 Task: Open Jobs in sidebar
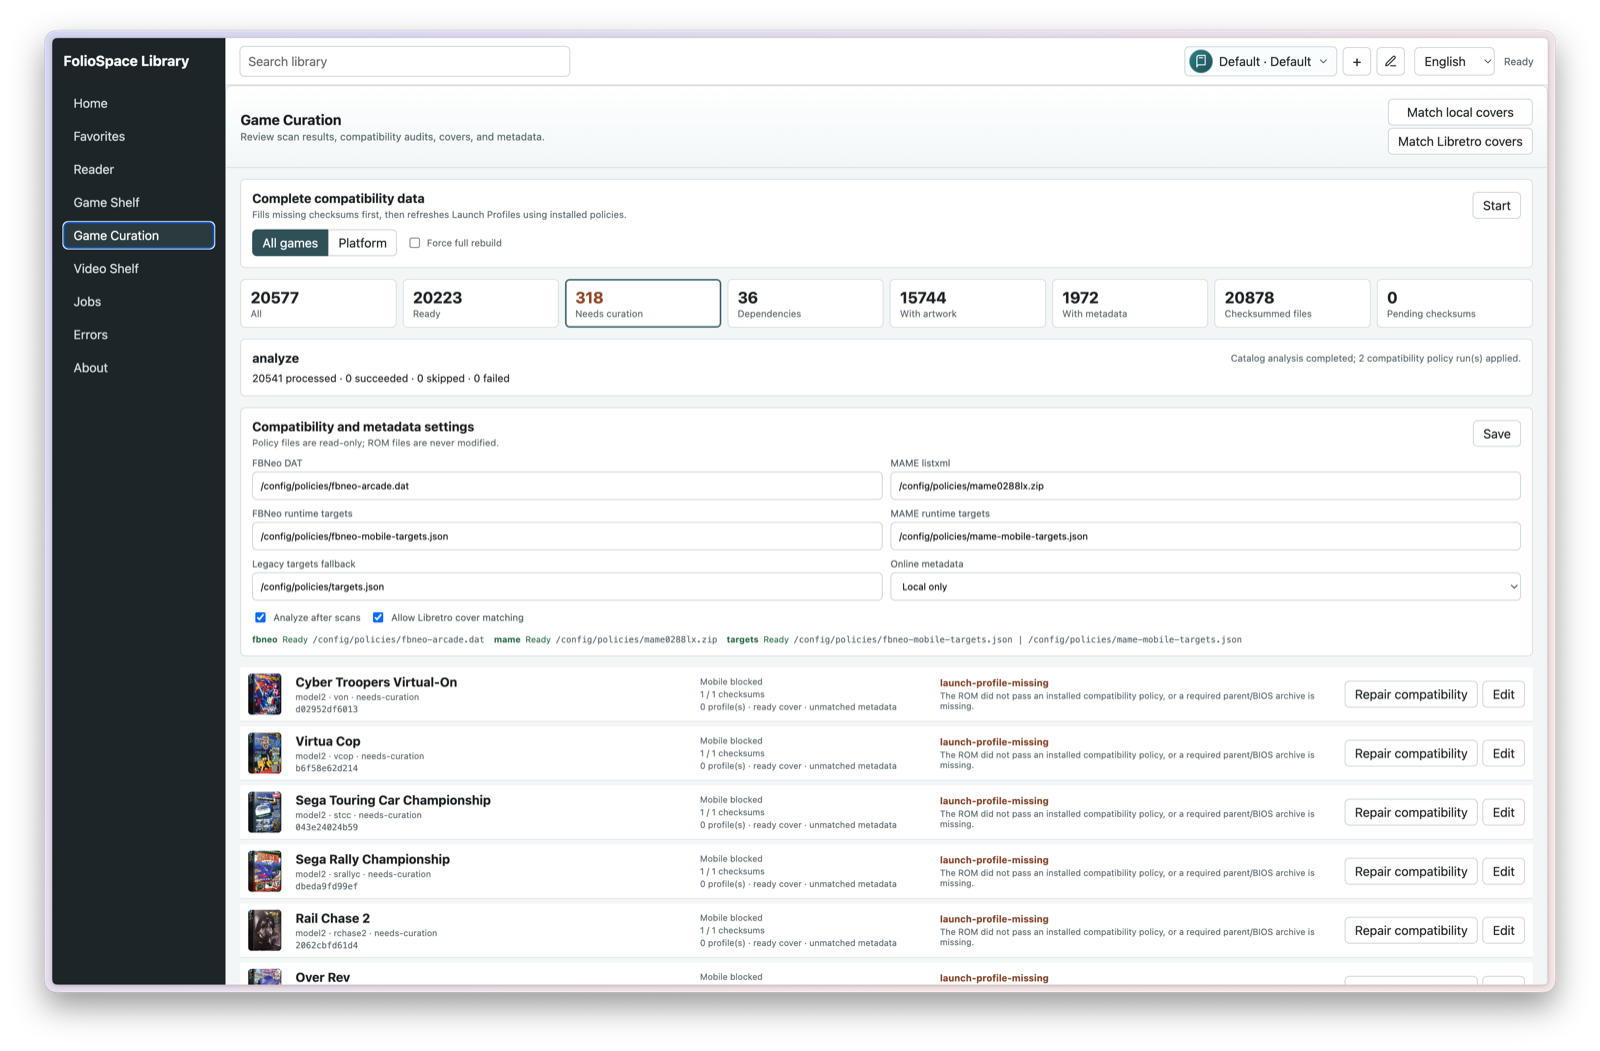139,301
